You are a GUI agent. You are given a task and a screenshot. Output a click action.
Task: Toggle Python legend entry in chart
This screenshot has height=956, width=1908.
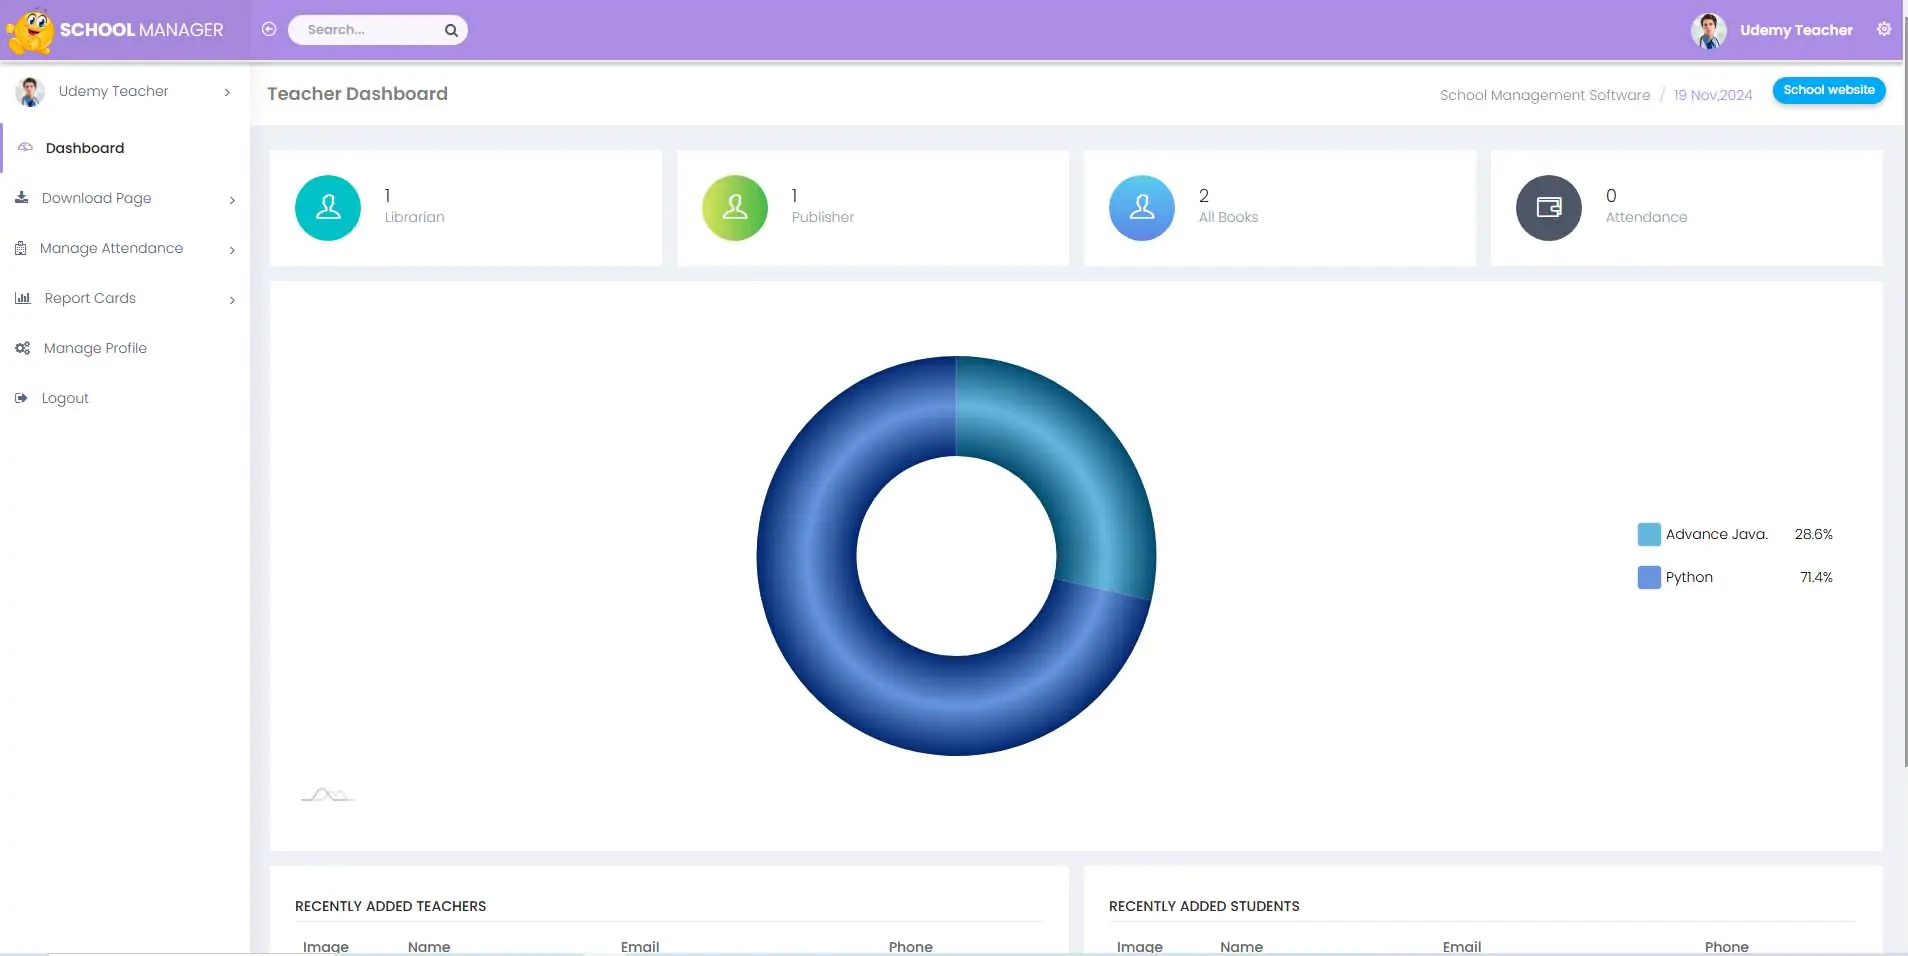click(x=1688, y=577)
